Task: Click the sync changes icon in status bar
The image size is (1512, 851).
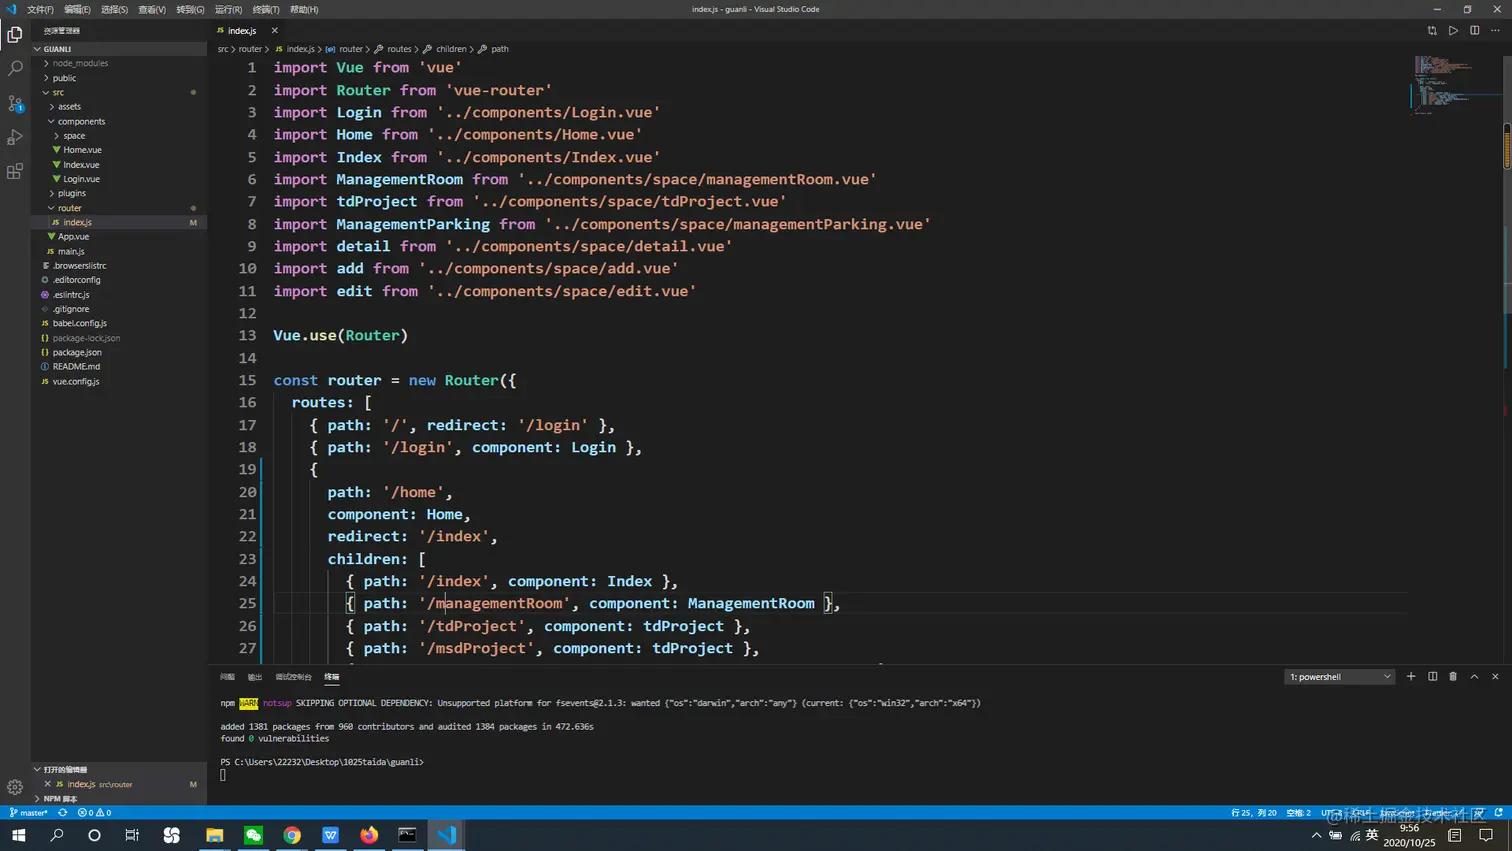Action: [62, 813]
